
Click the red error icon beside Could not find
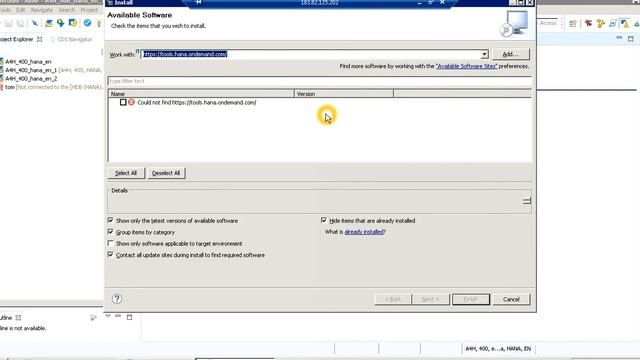tap(131, 102)
